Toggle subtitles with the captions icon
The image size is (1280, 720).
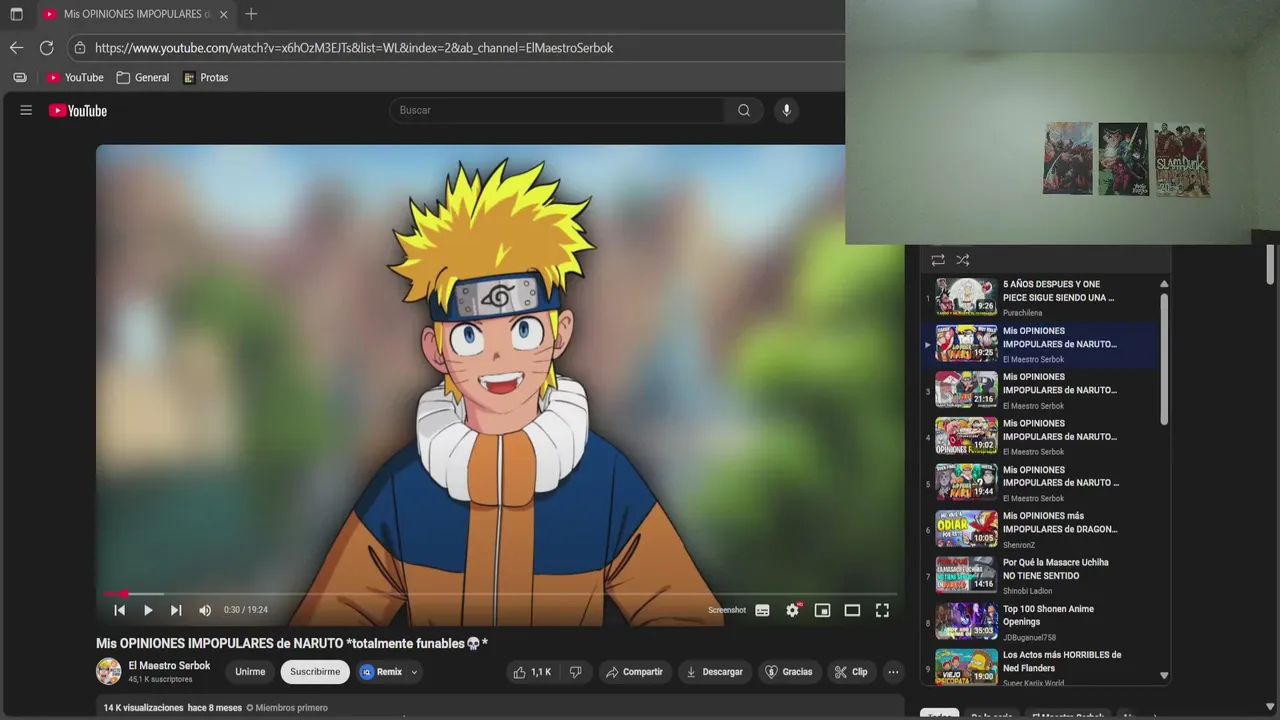762,610
